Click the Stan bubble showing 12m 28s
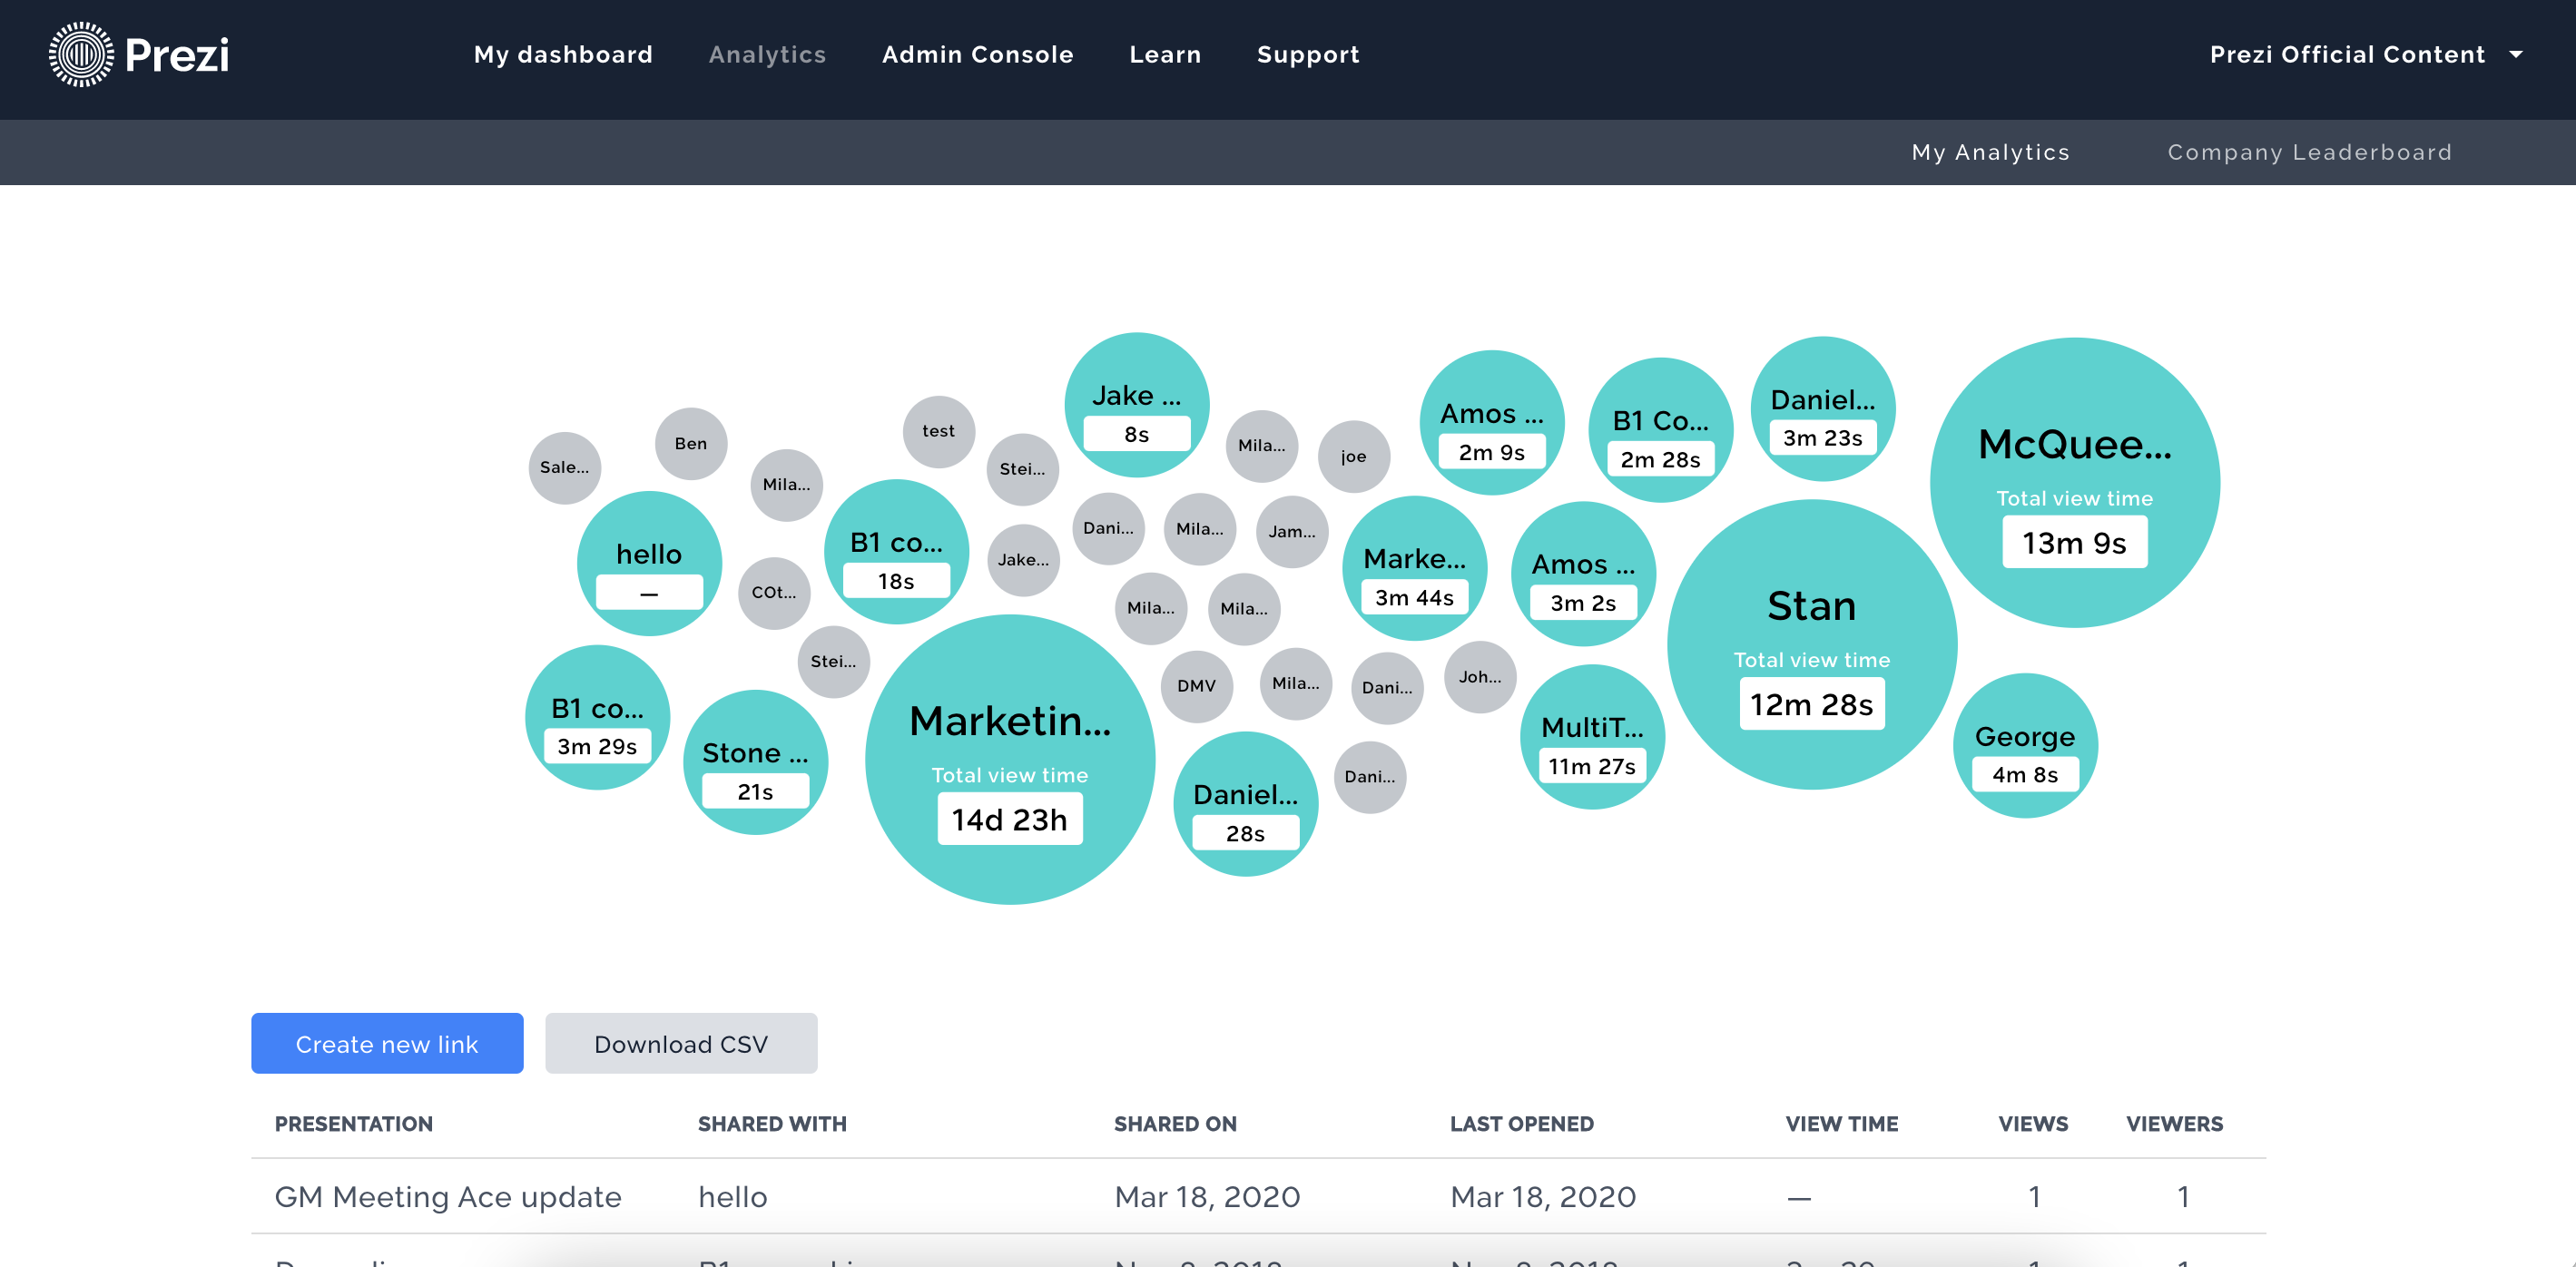The width and height of the screenshot is (2576, 1267). 1811,644
